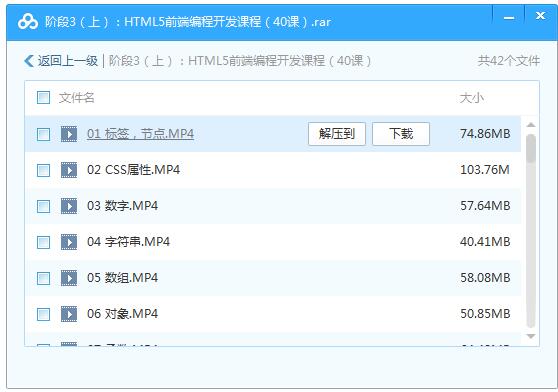This screenshot has width=558, height=392.
Task: Tick the checkbox for 01 标签，节点.MP4
Action: (x=43, y=134)
